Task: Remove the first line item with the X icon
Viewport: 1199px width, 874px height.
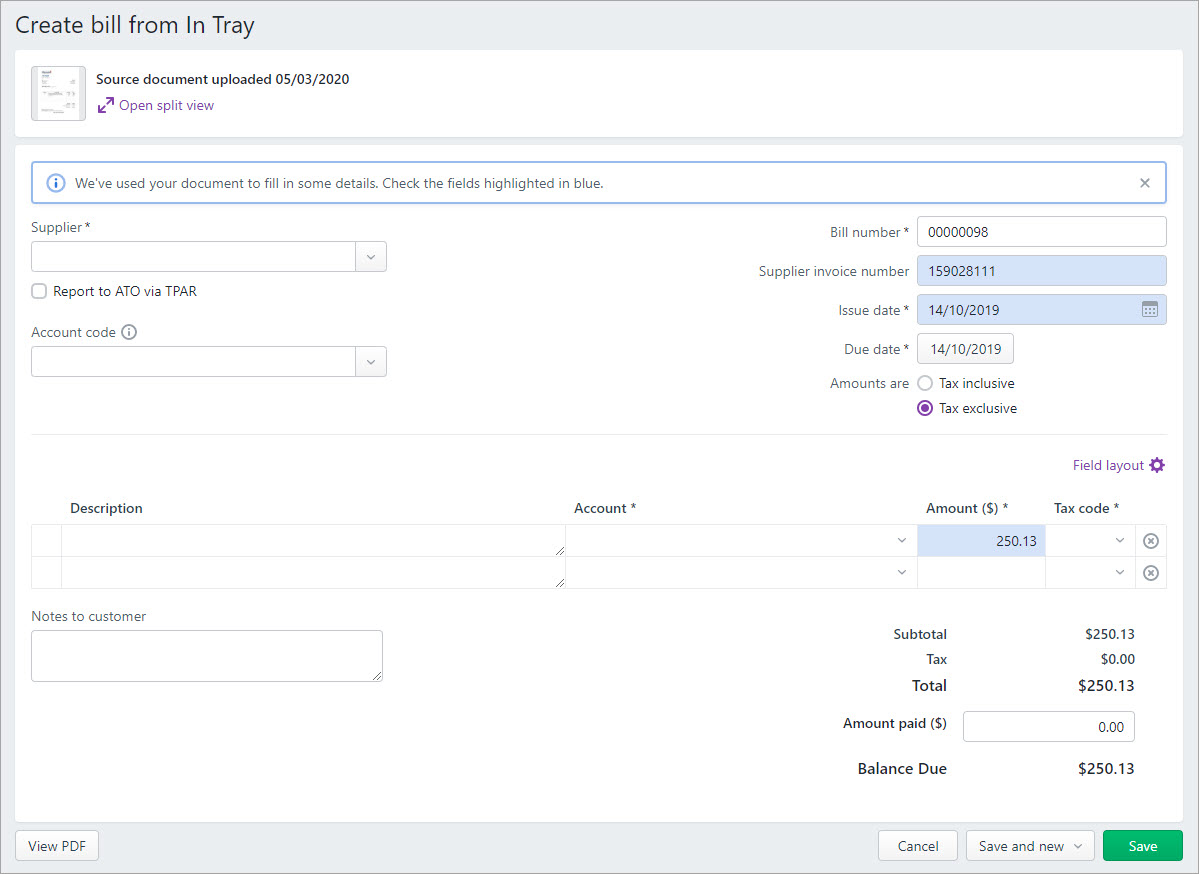Action: 1150,540
